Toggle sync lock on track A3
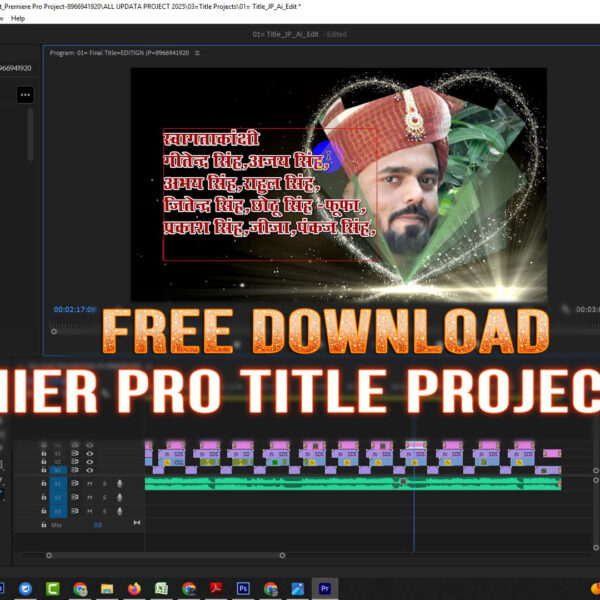The image size is (600, 600). 75,511
